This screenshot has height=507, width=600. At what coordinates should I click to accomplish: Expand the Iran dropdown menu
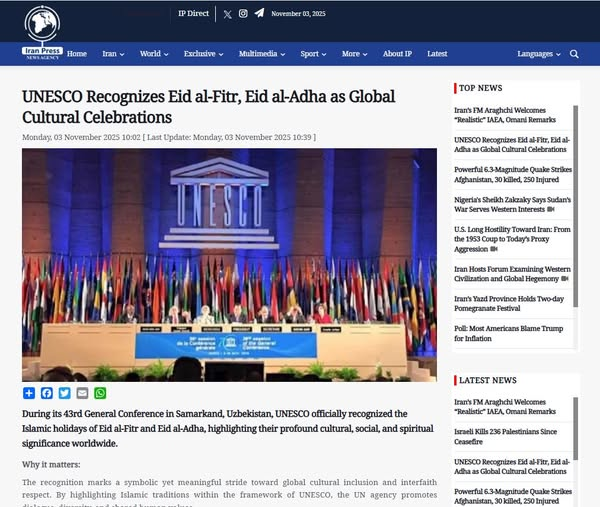112,54
